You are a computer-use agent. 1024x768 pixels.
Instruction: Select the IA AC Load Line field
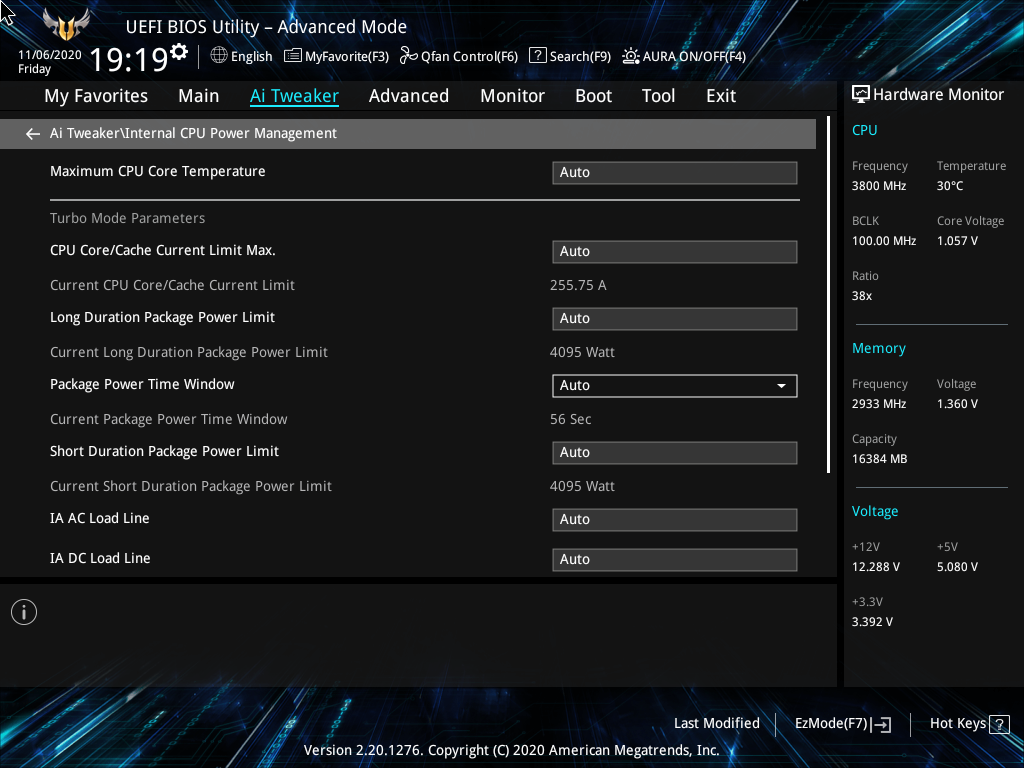pyautogui.click(x=674, y=520)
